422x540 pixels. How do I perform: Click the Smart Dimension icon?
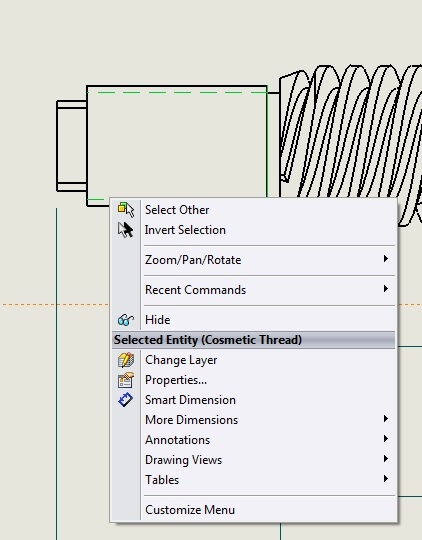click(x=125, y=400)
